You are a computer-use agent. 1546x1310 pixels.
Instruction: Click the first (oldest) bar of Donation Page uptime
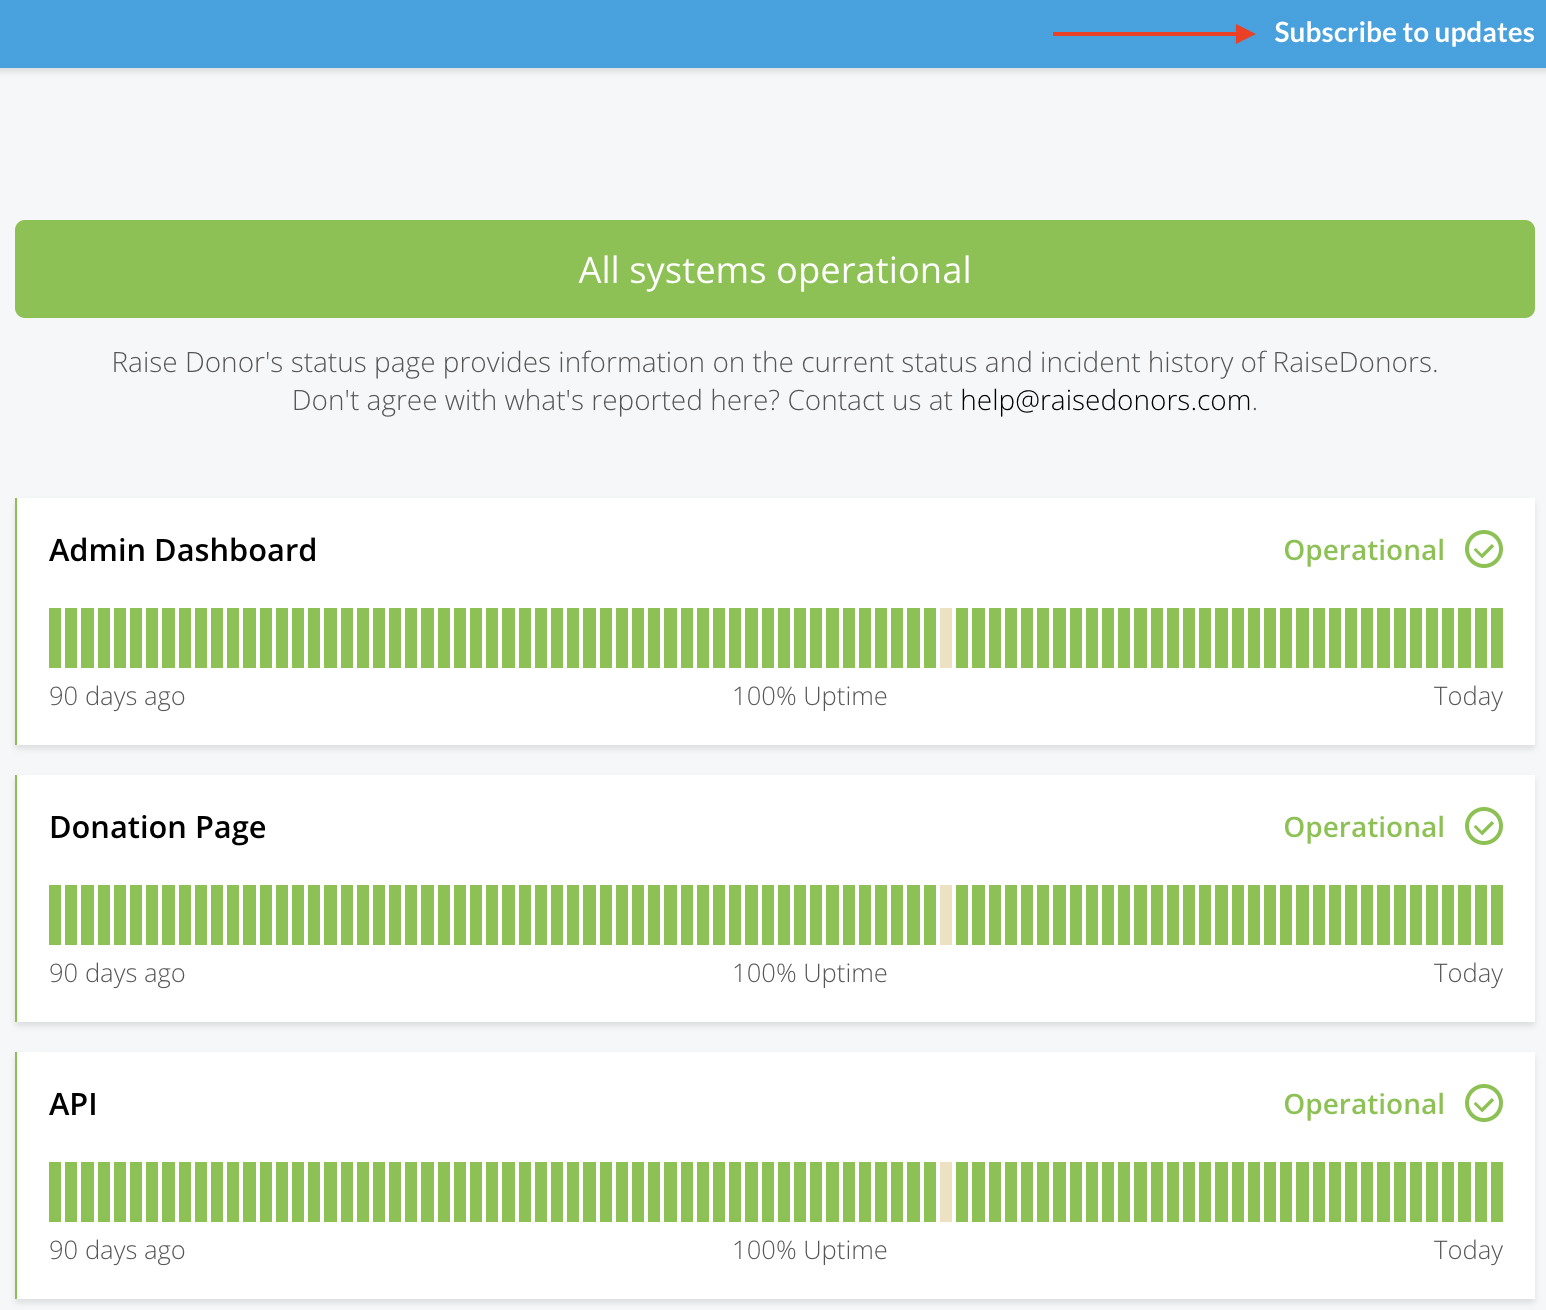click(x=55, y=915)
